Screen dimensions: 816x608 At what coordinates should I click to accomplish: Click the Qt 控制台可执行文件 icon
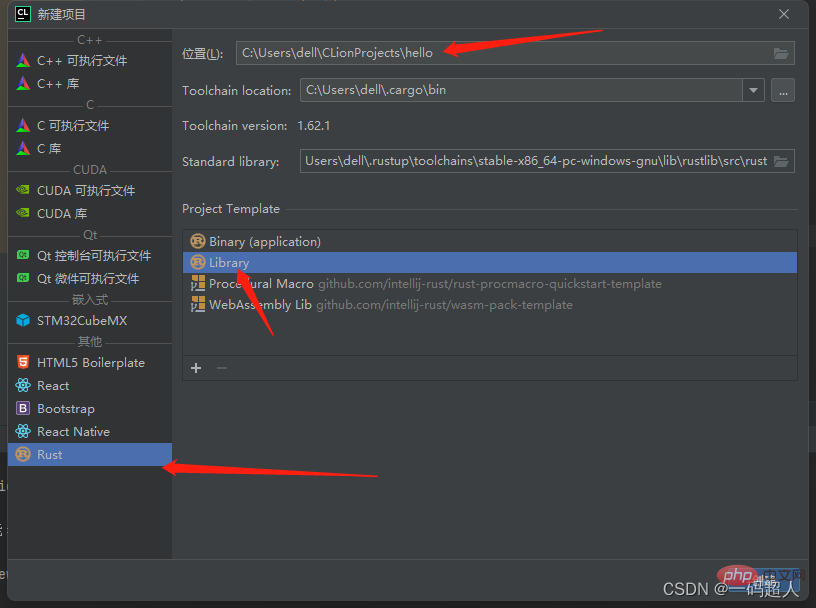23,255
